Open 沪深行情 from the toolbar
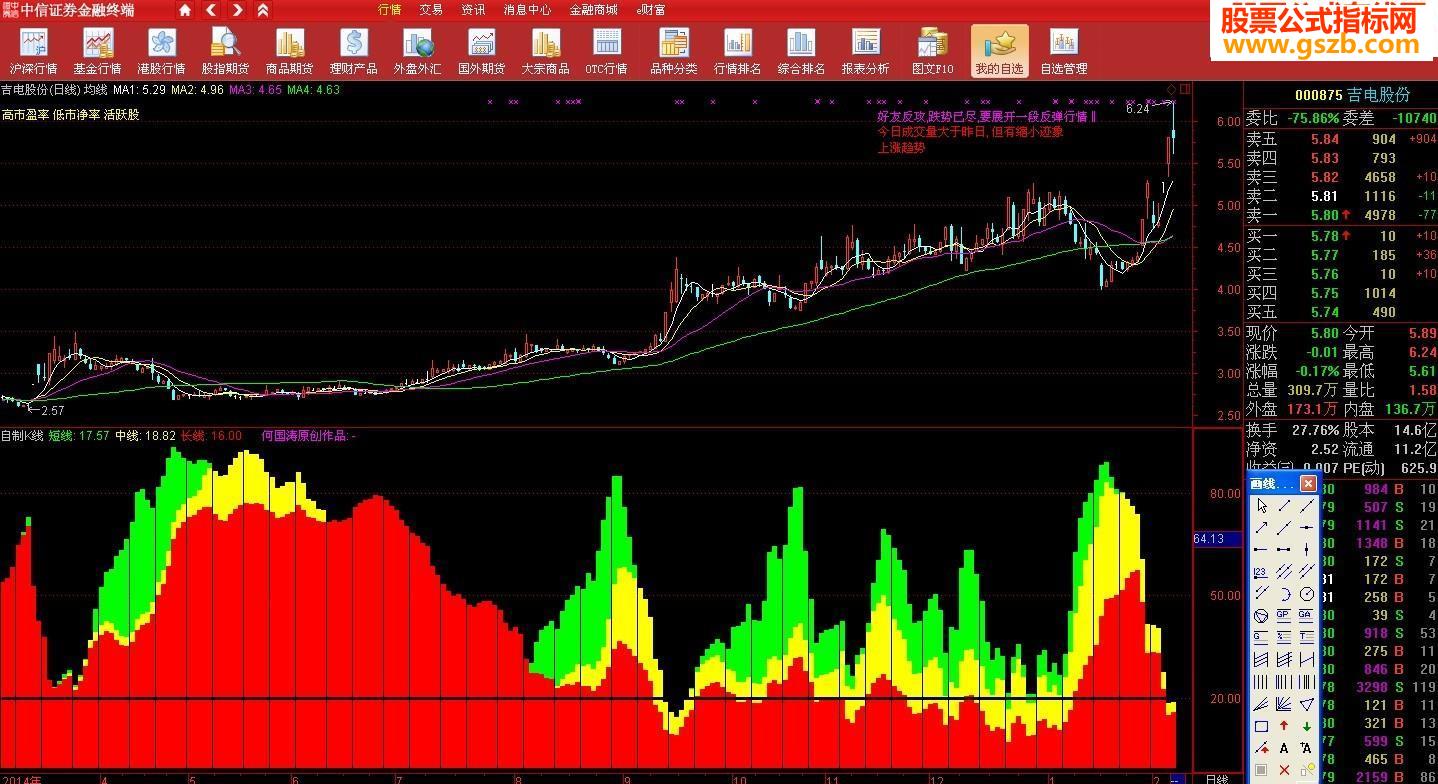 34,51
